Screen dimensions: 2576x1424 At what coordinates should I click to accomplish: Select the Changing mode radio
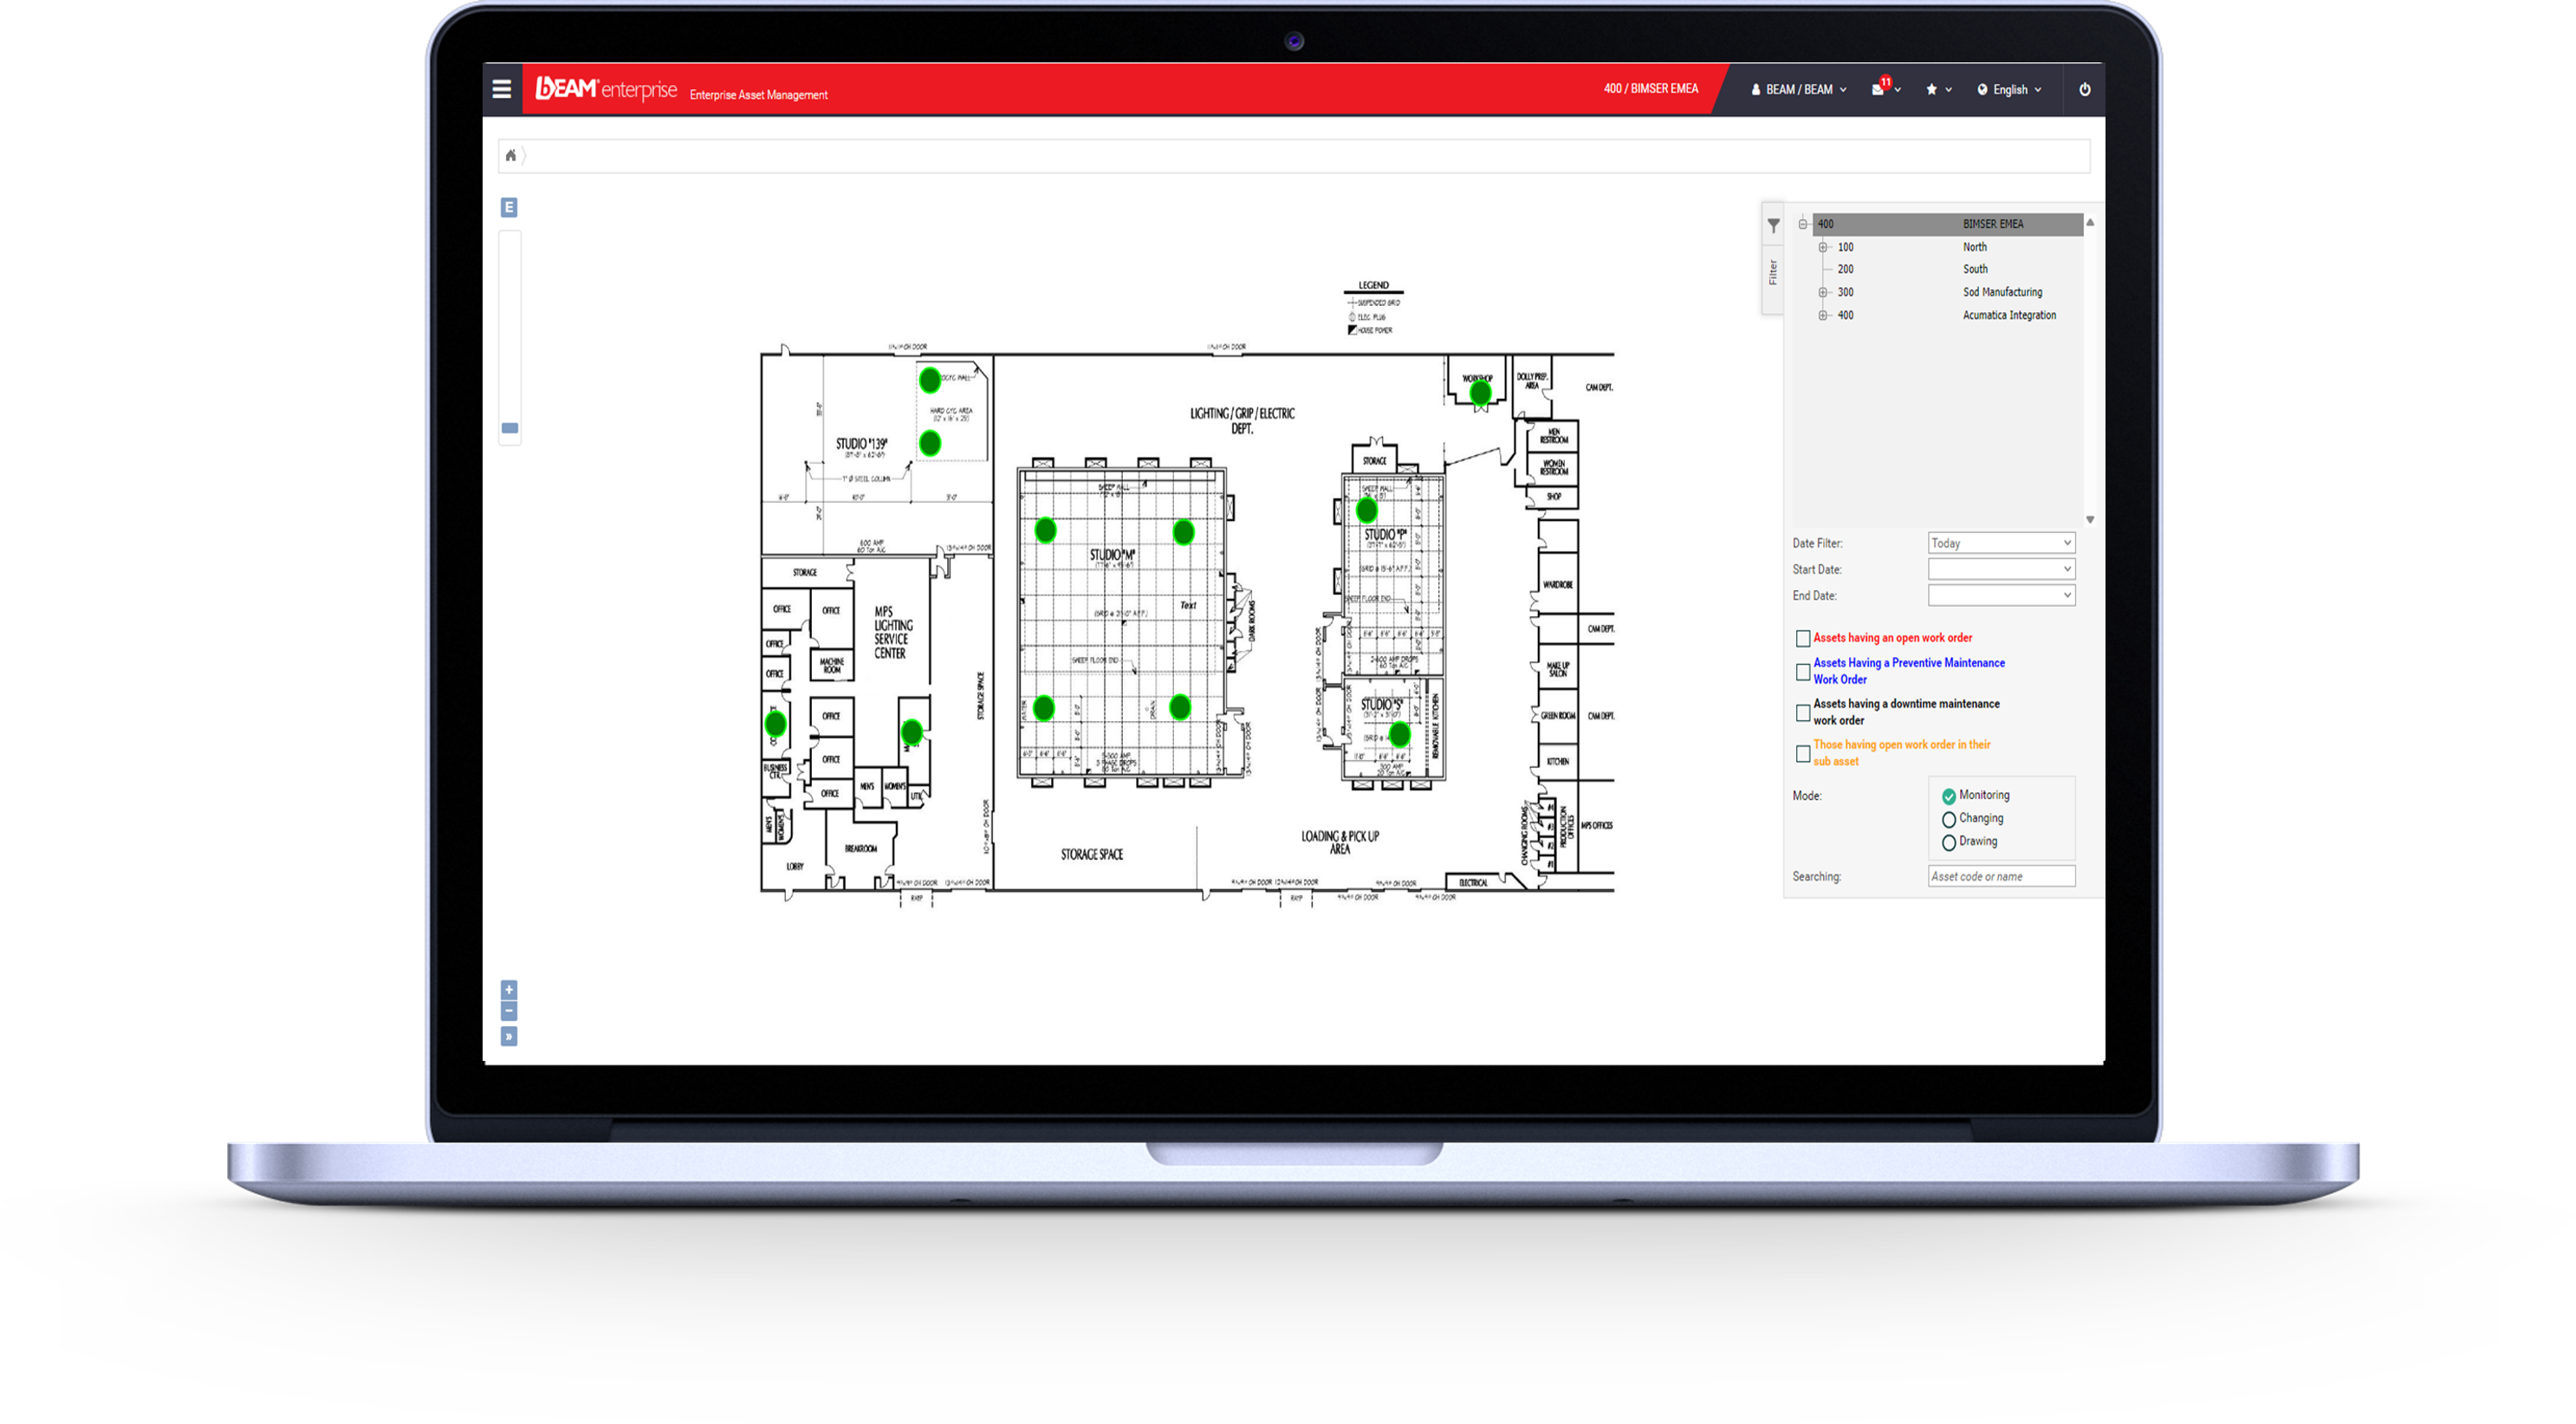(x=1949, y=819)
